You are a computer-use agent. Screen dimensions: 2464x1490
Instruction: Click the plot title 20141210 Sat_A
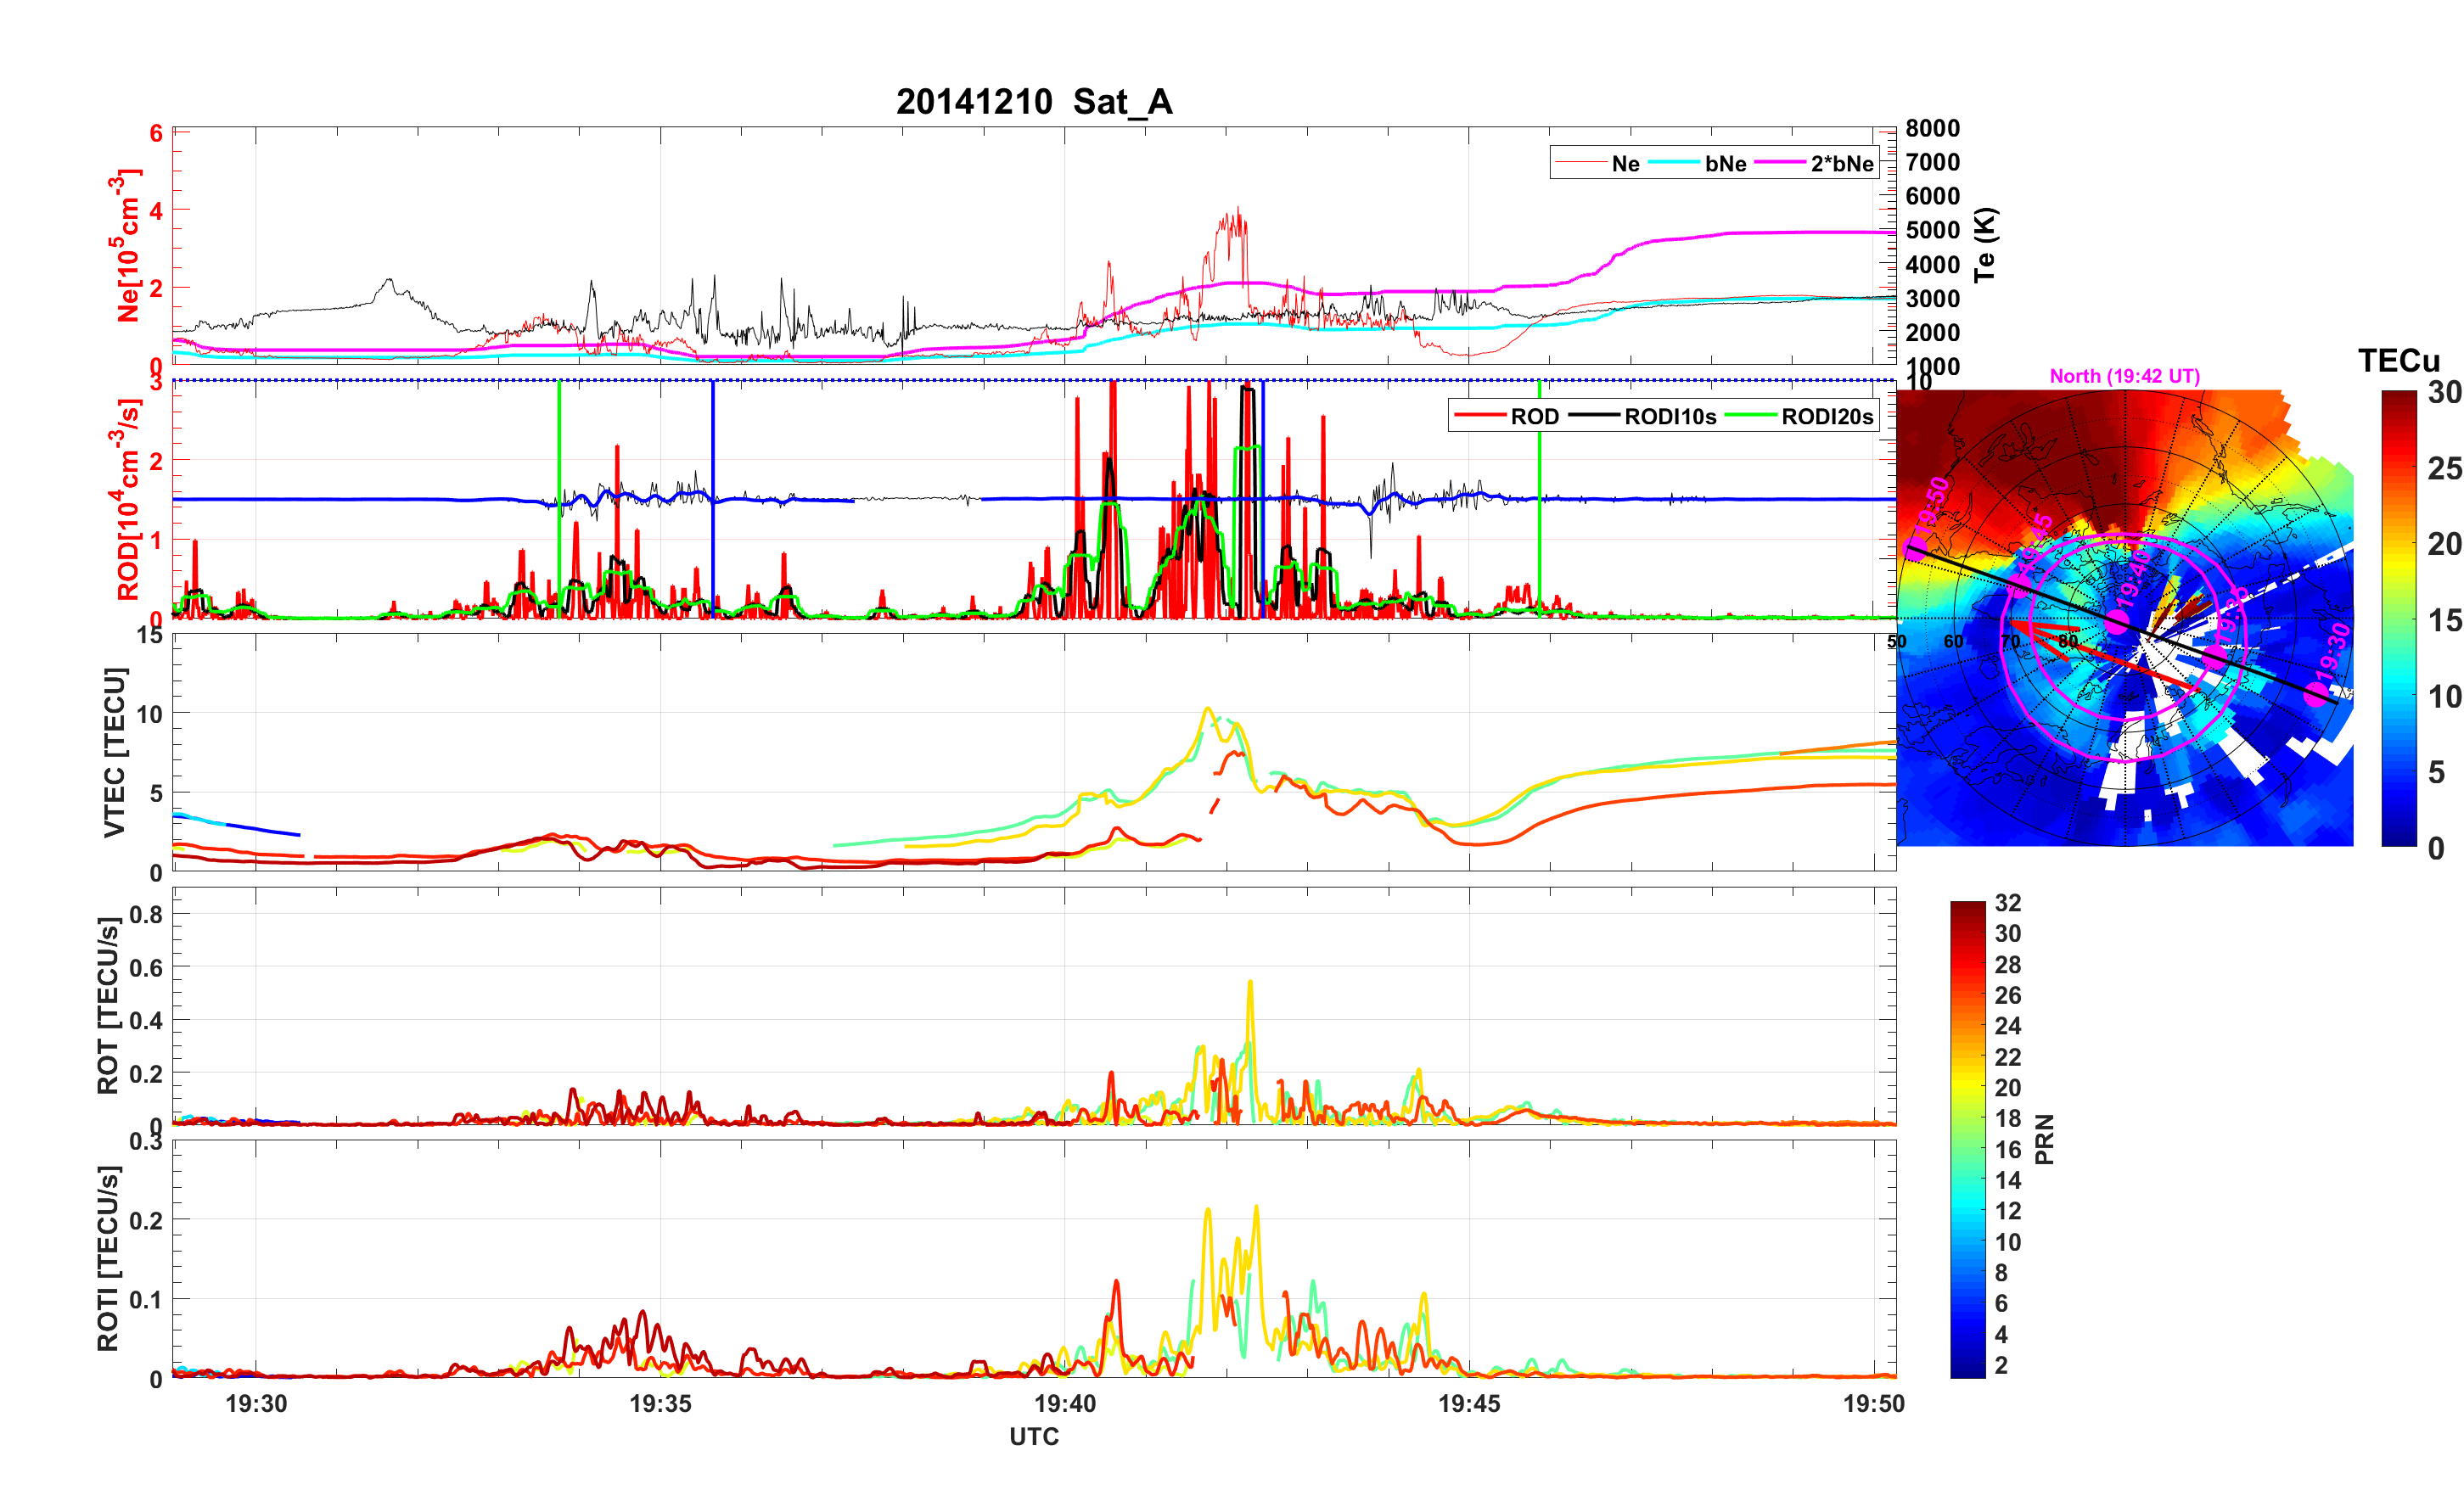[1034, 102]
